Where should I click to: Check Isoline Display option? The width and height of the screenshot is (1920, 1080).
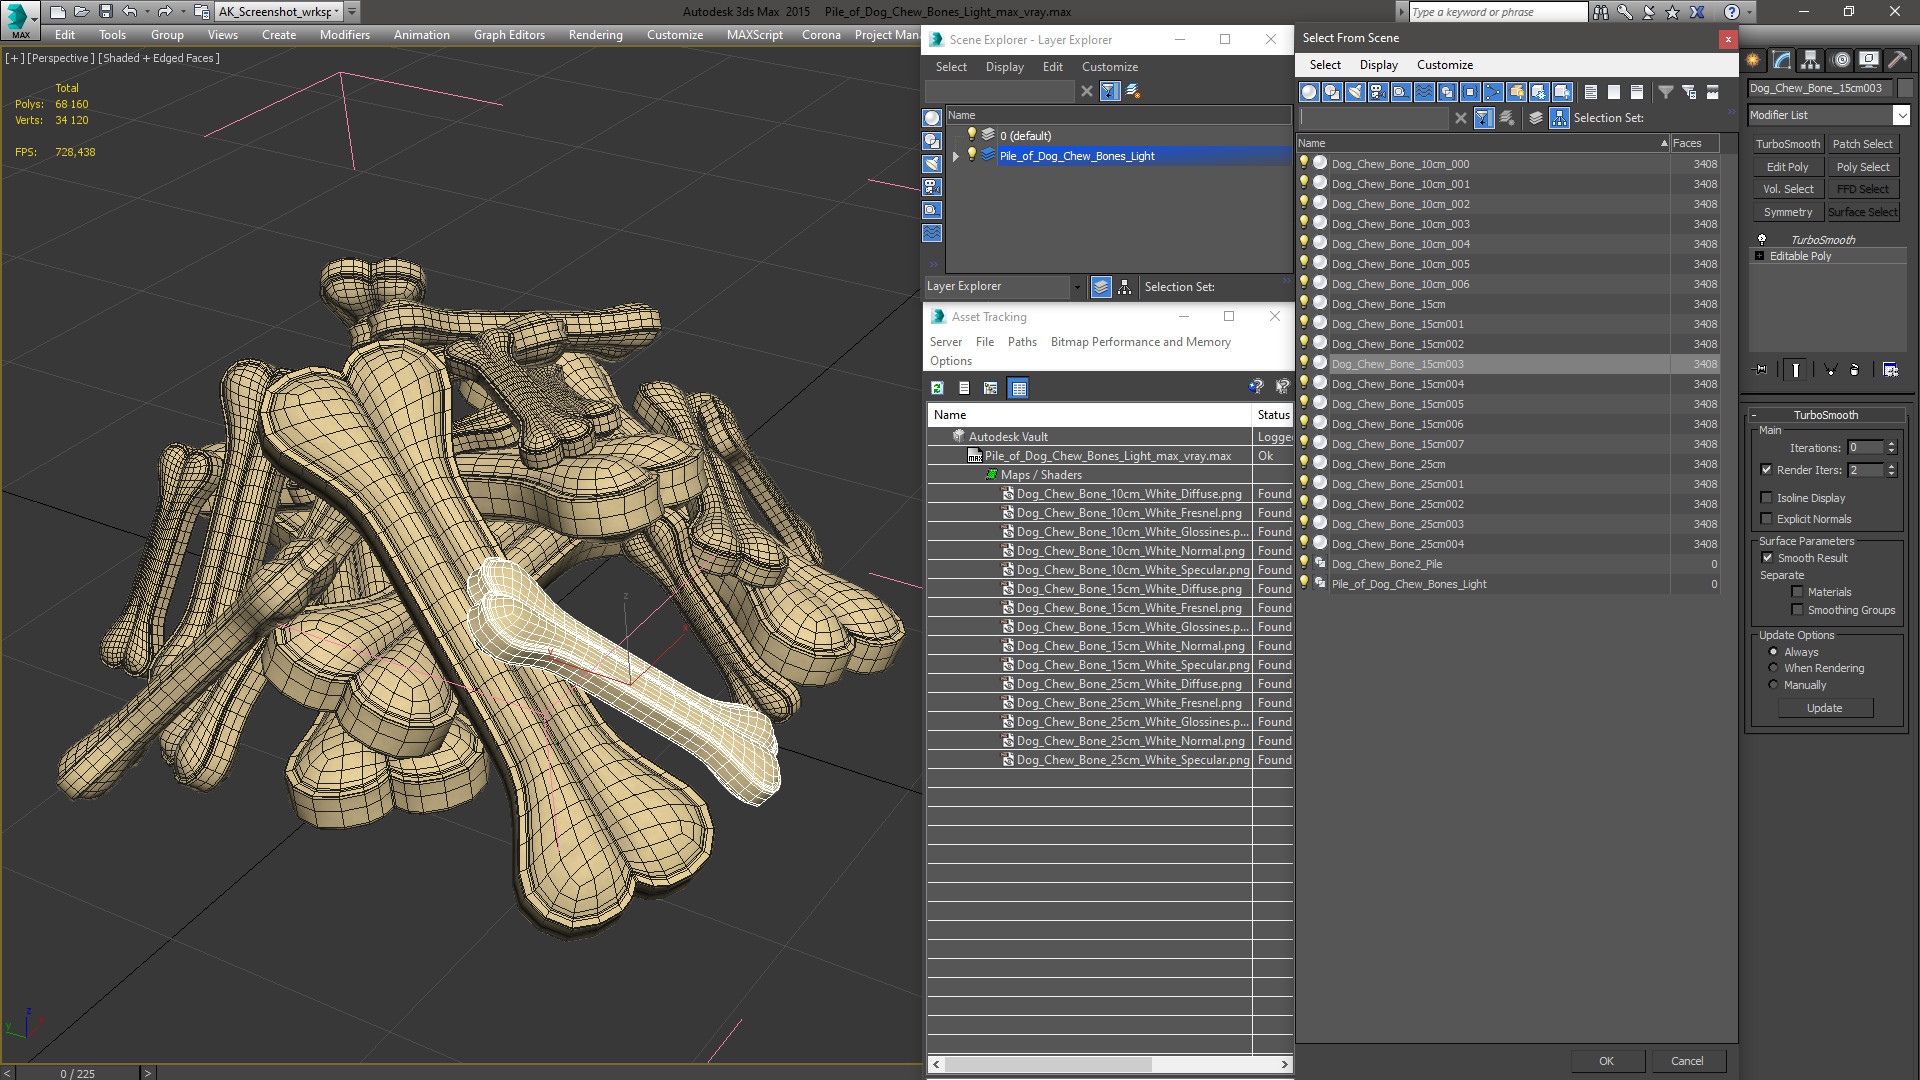(x=1766, y=498)
